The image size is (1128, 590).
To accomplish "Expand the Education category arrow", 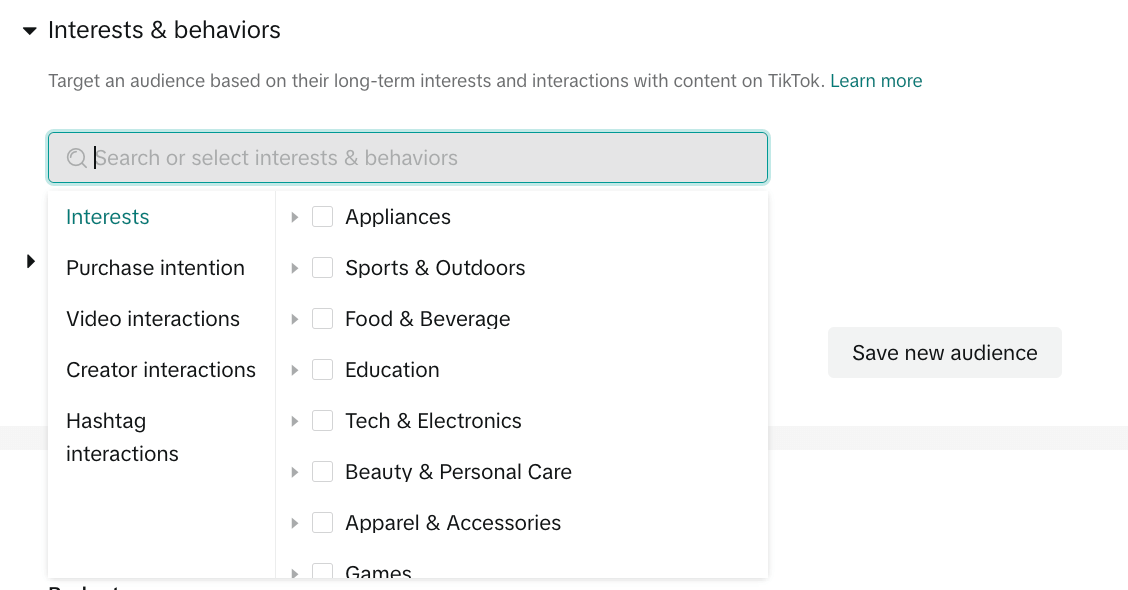I will 294,371.
